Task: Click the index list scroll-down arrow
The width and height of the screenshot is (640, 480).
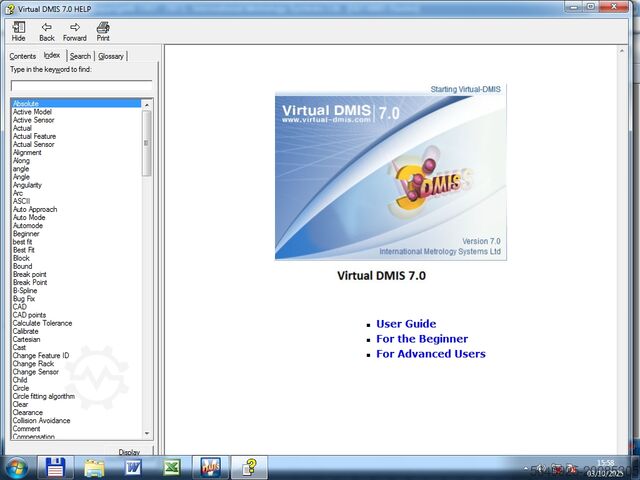Action: point(147,433)
